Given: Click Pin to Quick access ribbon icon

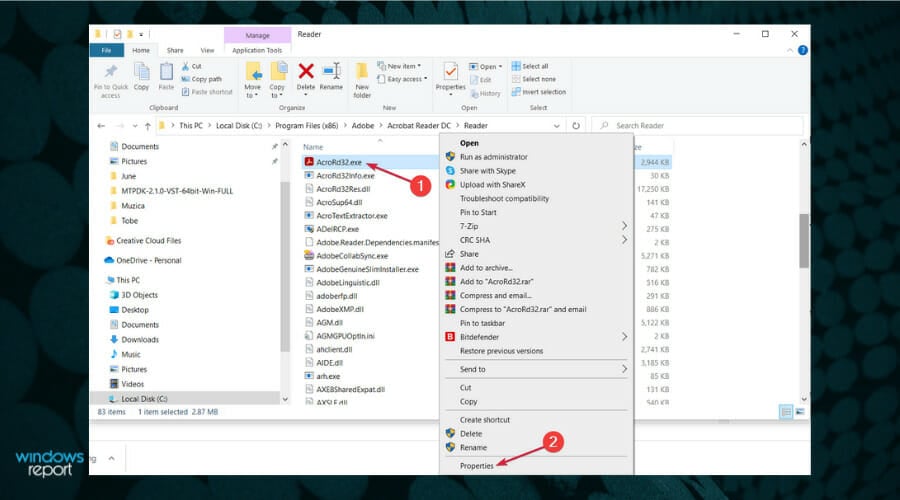Looking at the screenshot, I should pos(111,79).
